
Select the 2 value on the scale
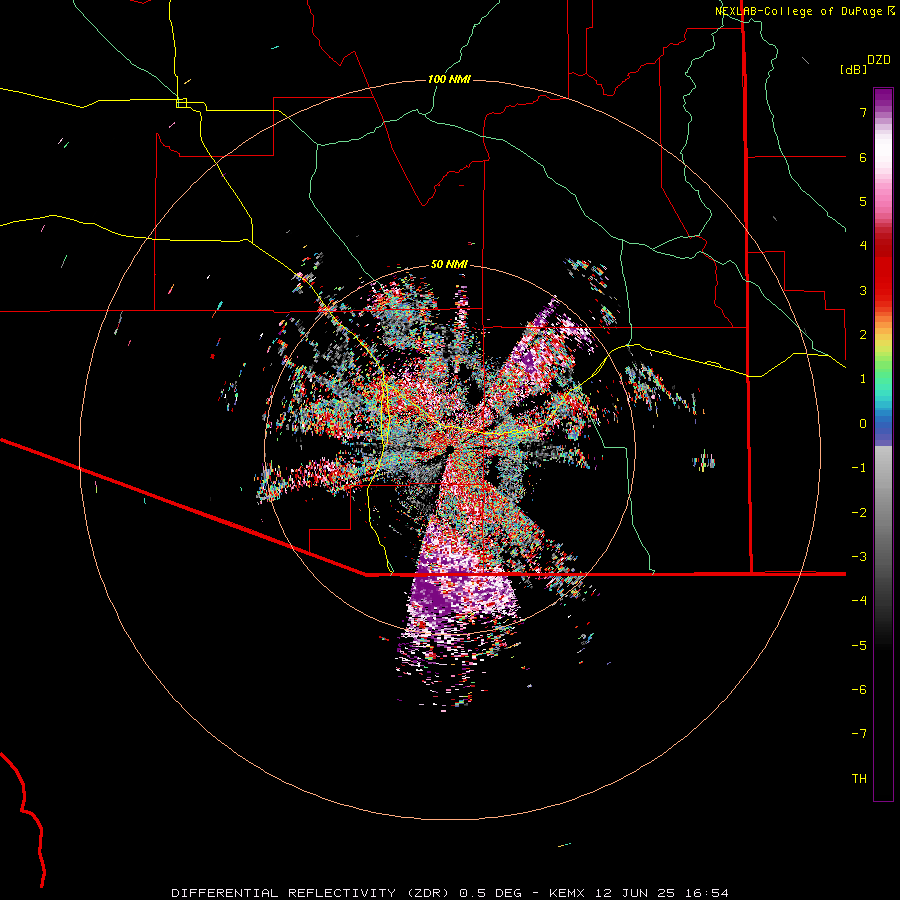click(863, 335)
